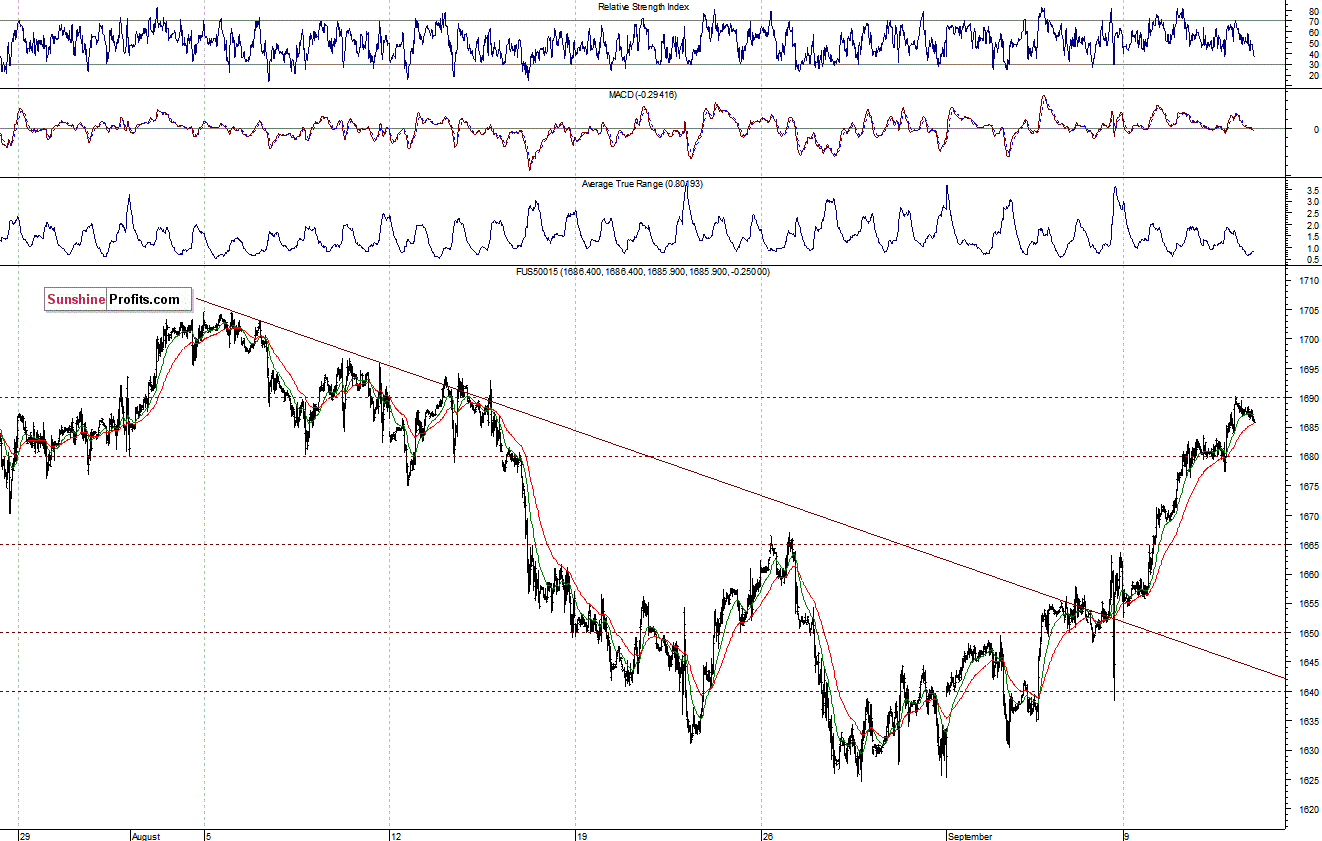
Task: Click the SunshineProfits.com logo
Action: pos(118,299)
